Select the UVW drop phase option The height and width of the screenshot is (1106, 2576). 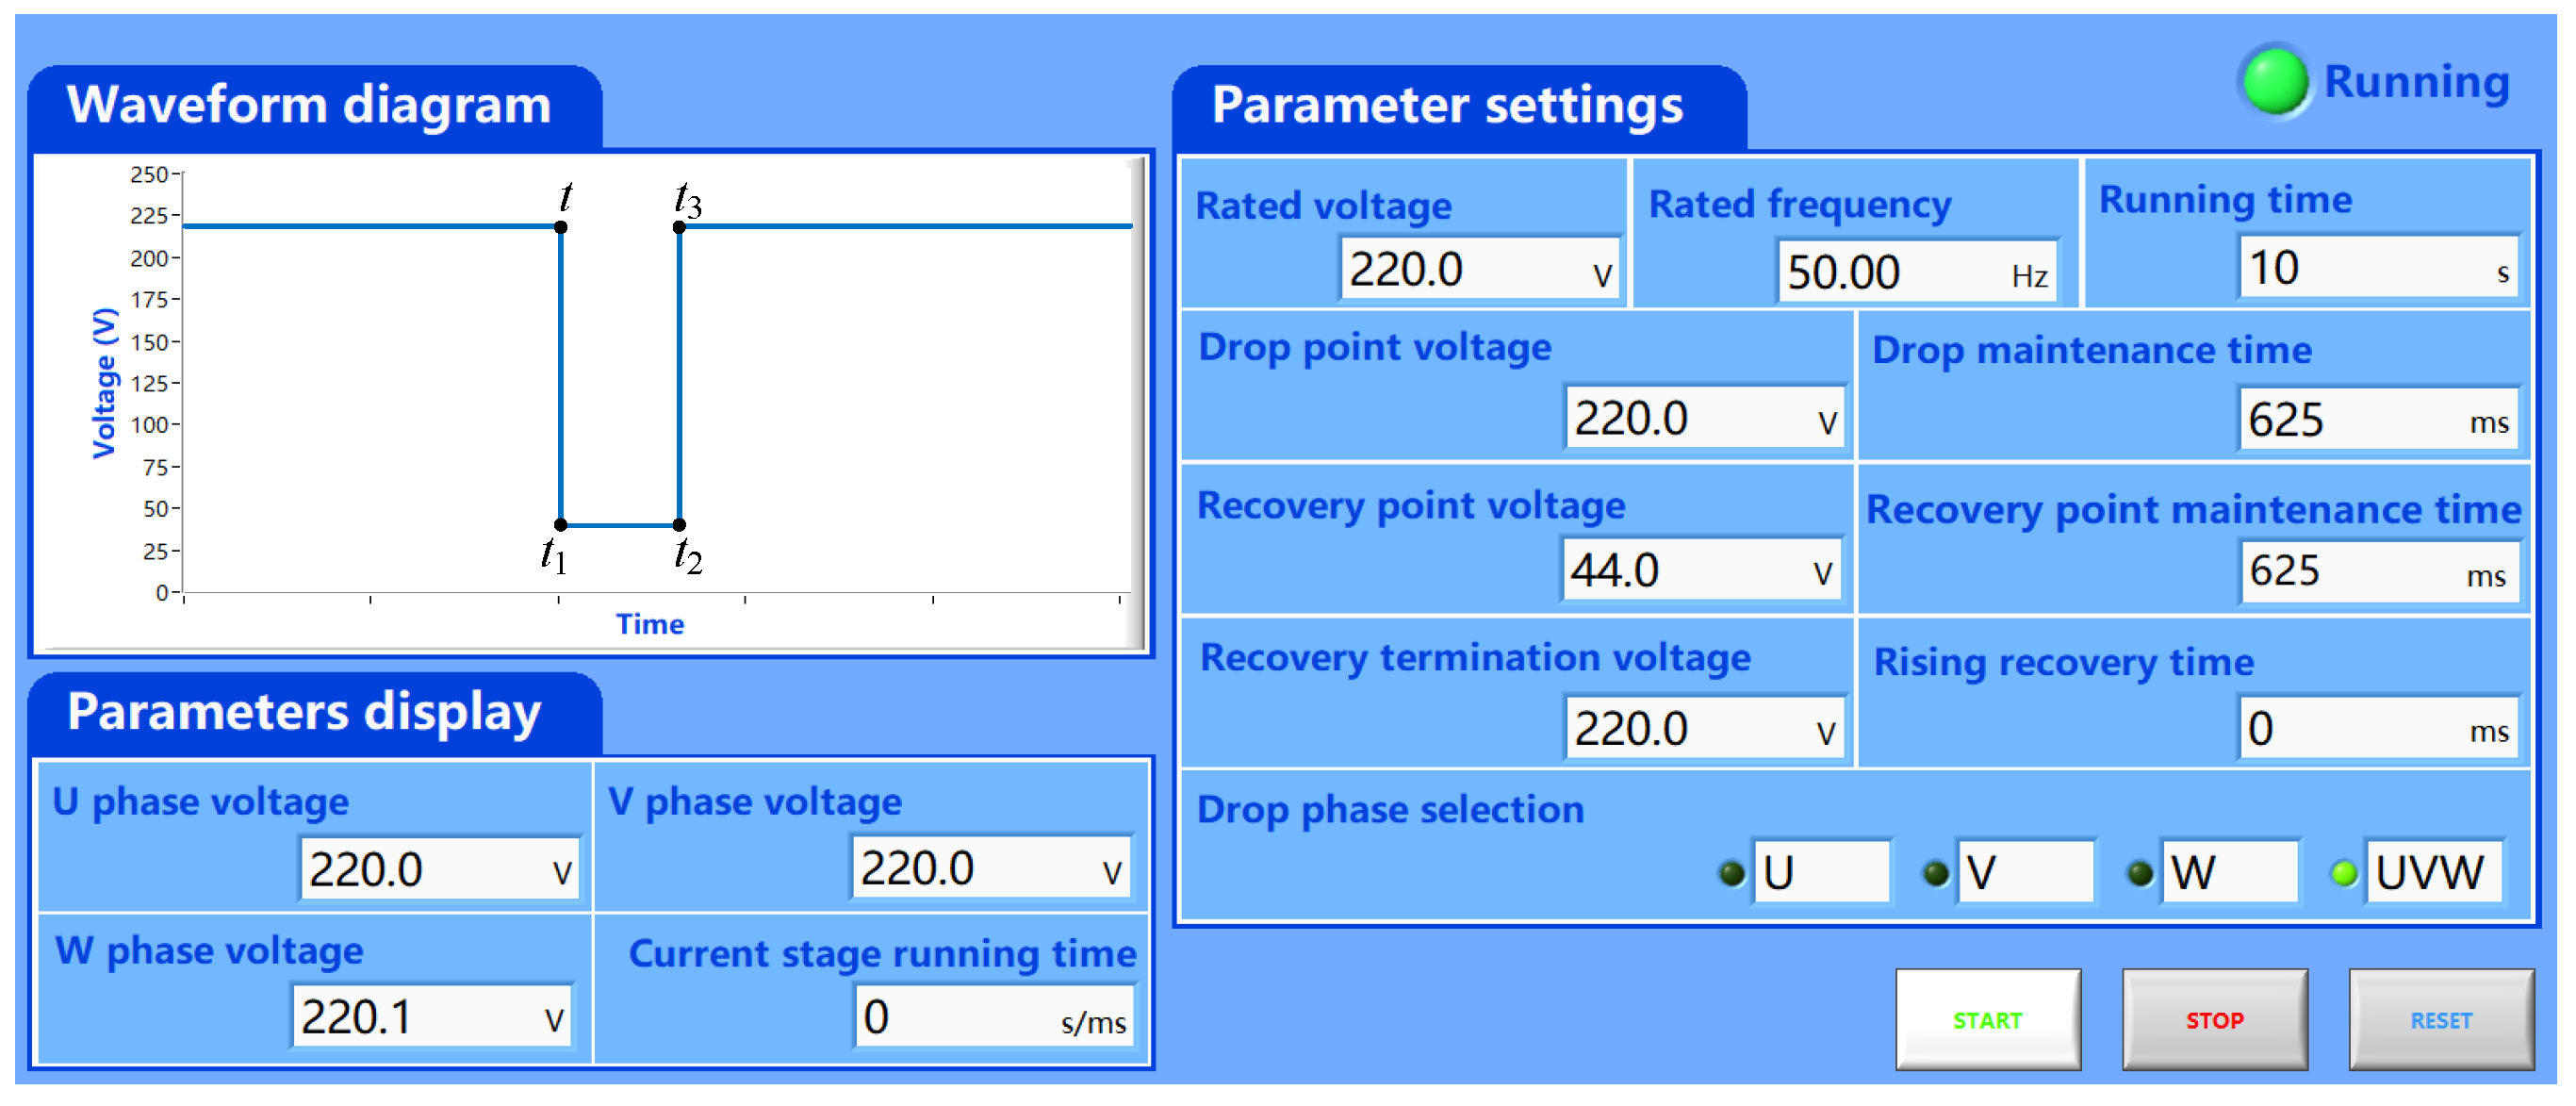click(2344, 873)
